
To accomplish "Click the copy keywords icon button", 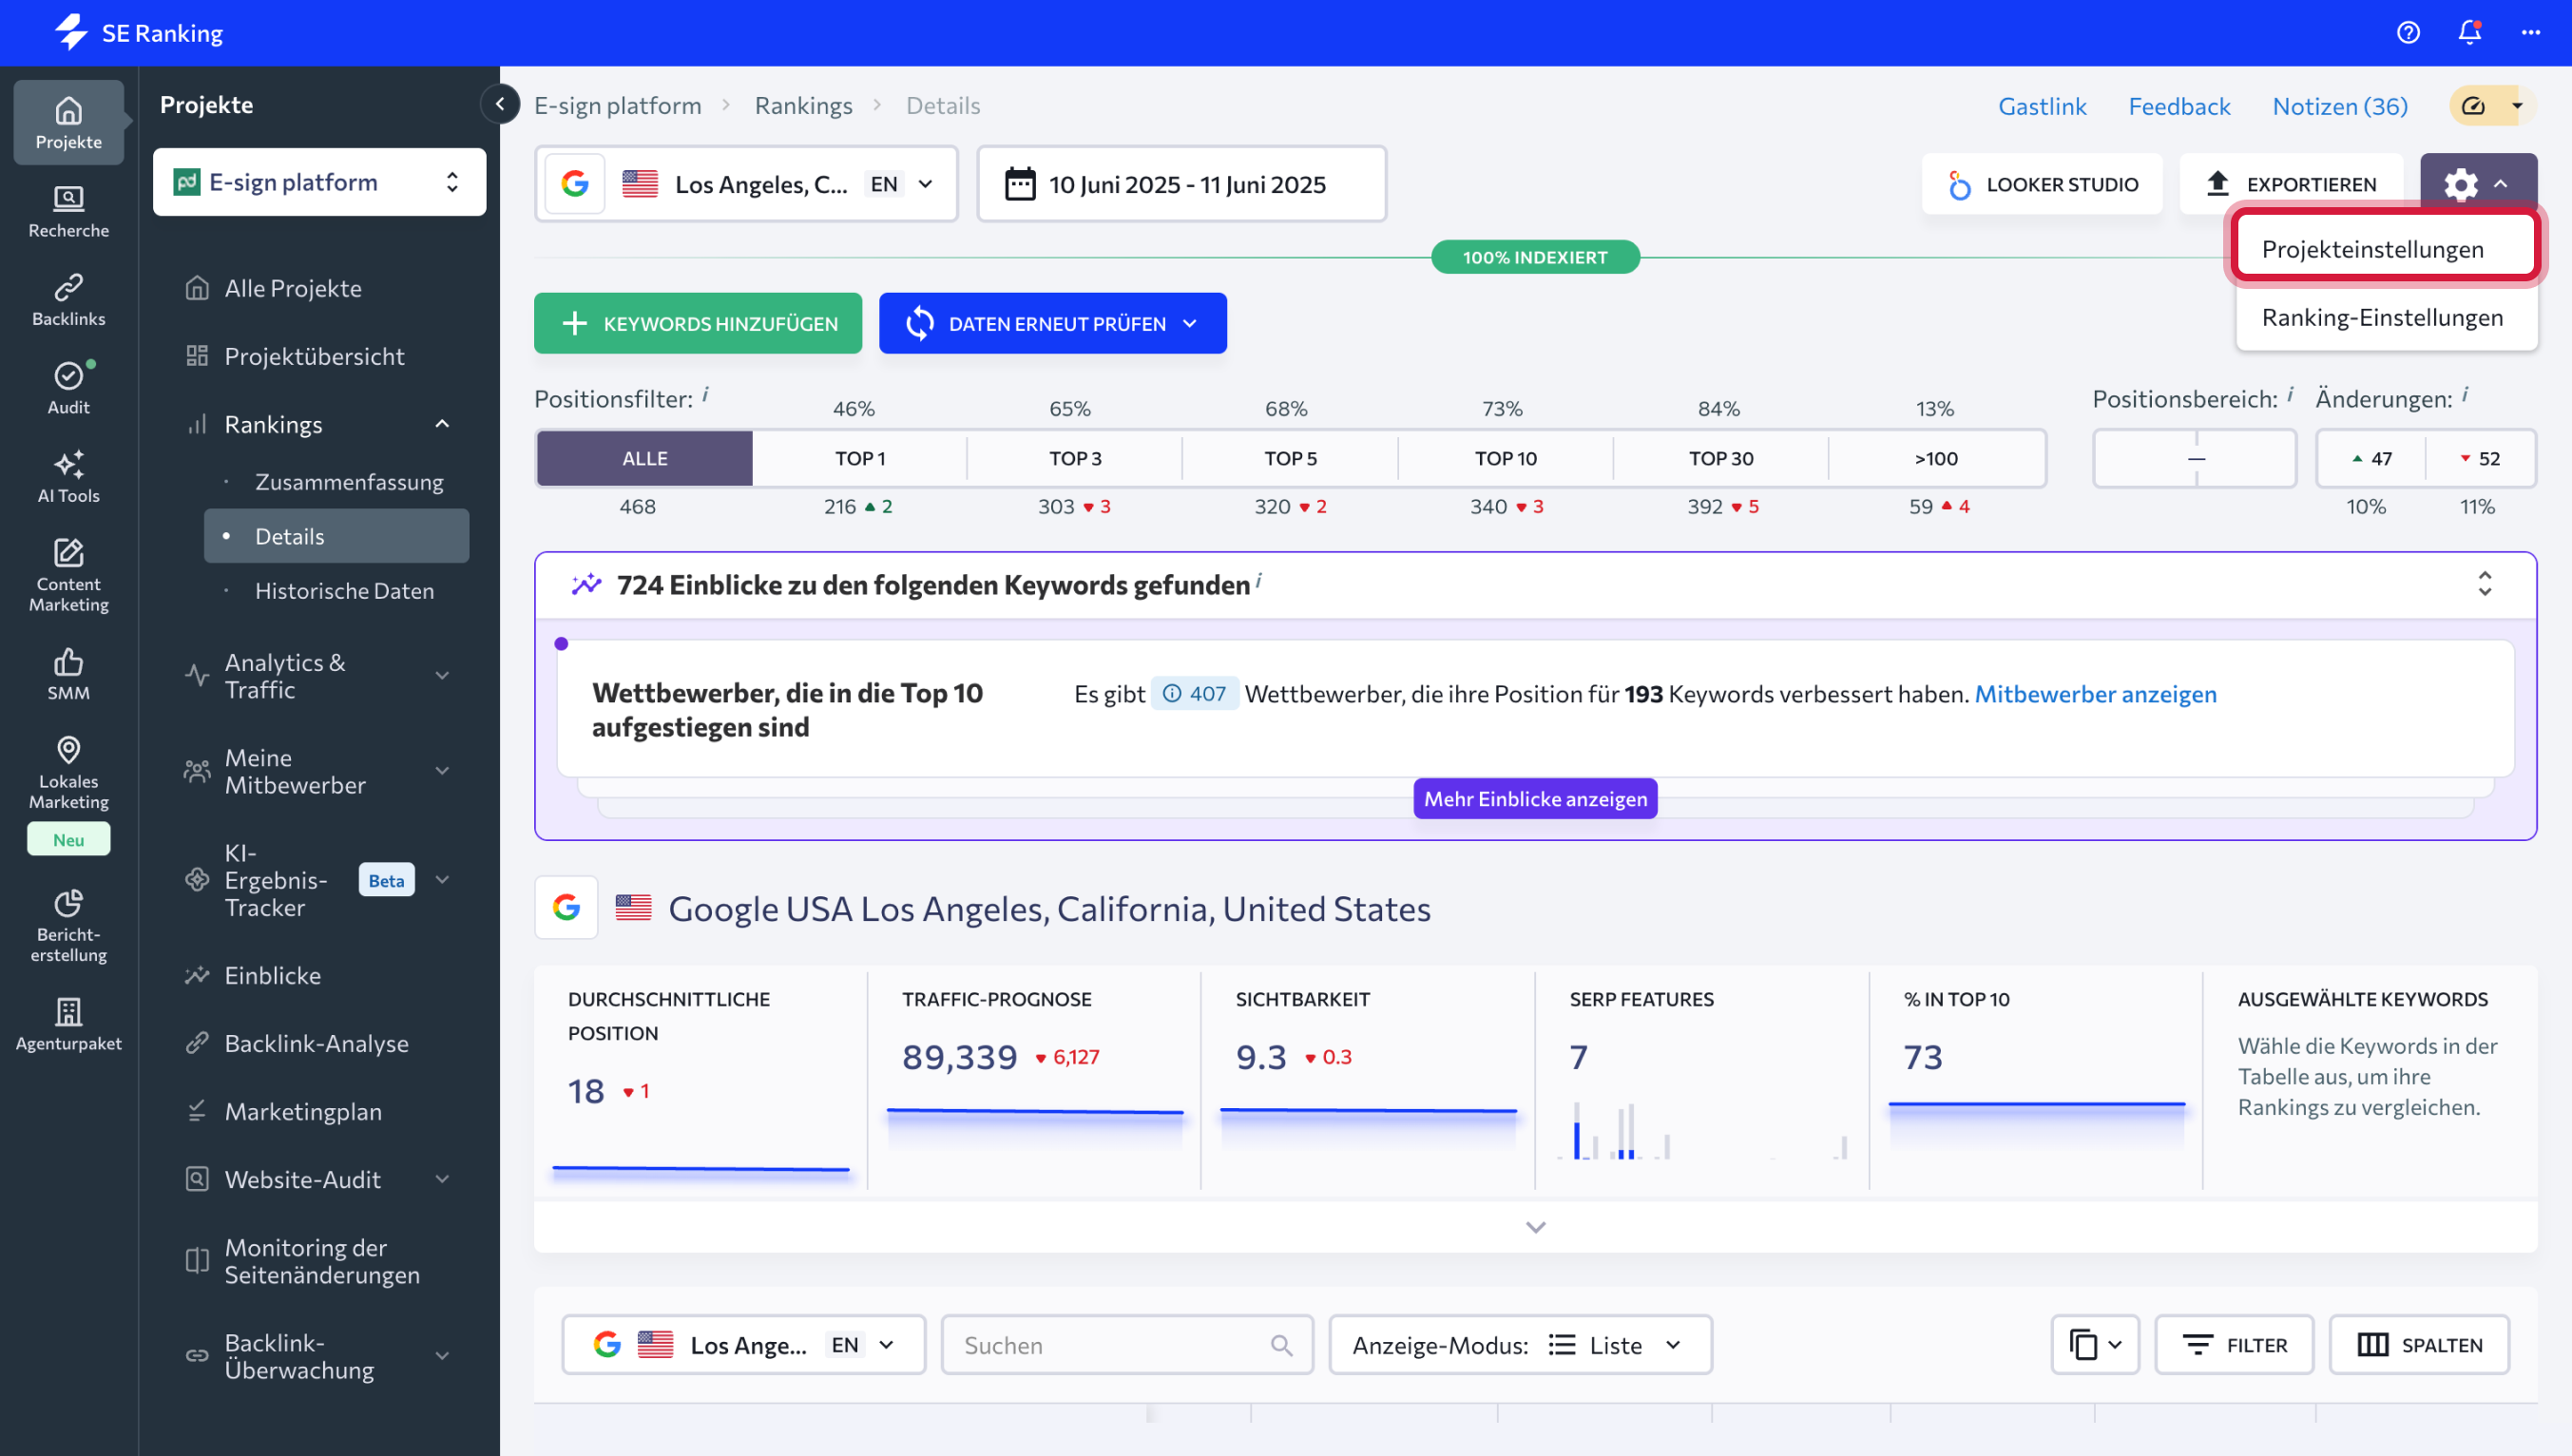I will tap(2094, 1345).
